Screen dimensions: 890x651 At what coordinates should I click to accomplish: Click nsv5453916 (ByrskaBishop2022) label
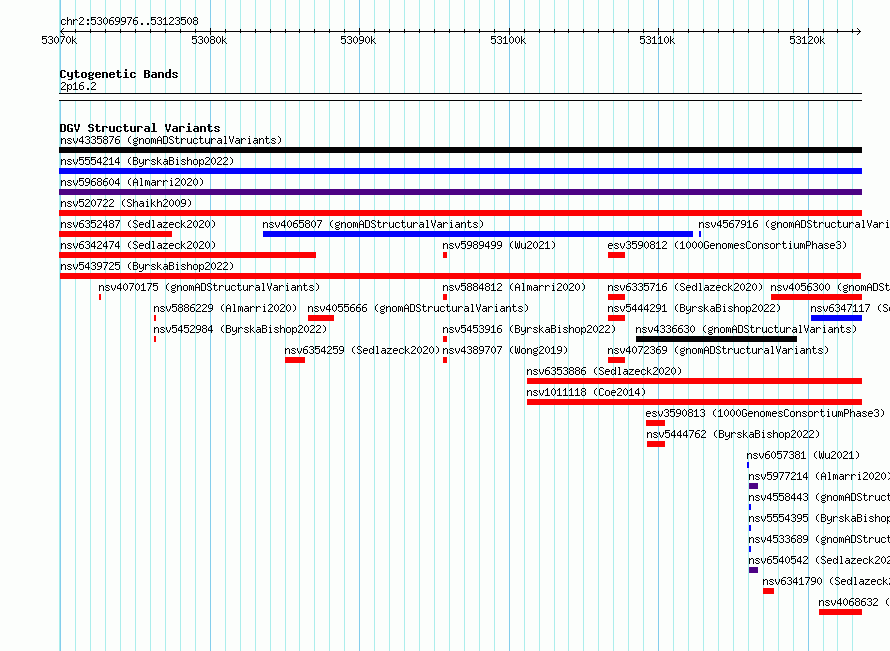click(x=529, y=329)
